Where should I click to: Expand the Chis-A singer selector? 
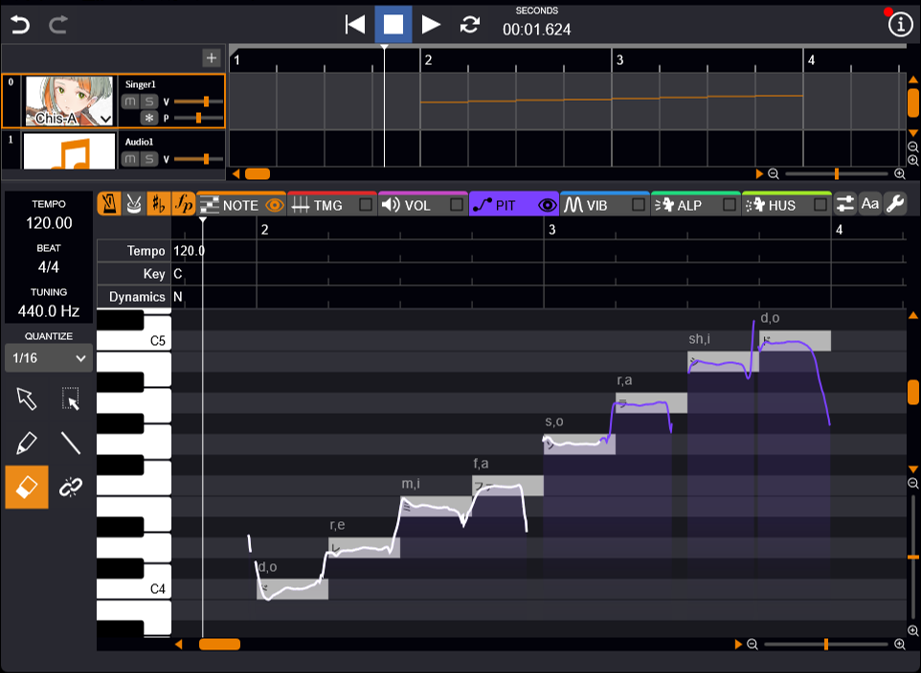click(x=105, y=118)
